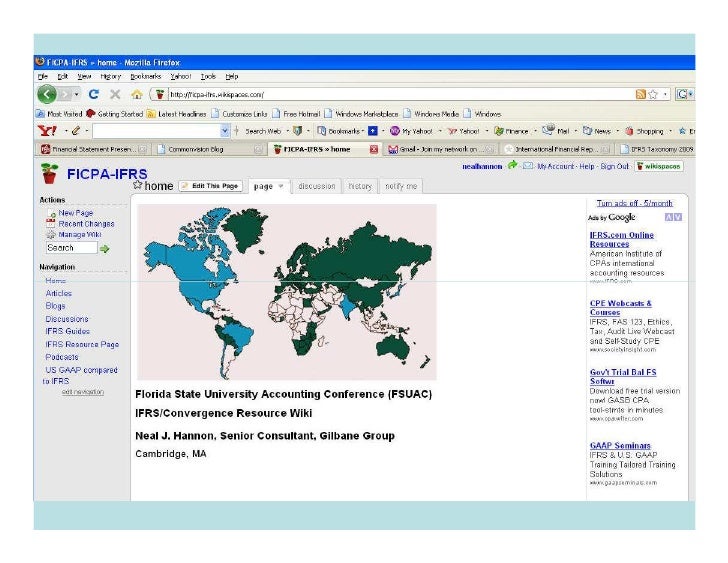Viewport: 728px width, 563px height.
Task: Open News on the Yahoo toolbar
Action: (597, 131)
